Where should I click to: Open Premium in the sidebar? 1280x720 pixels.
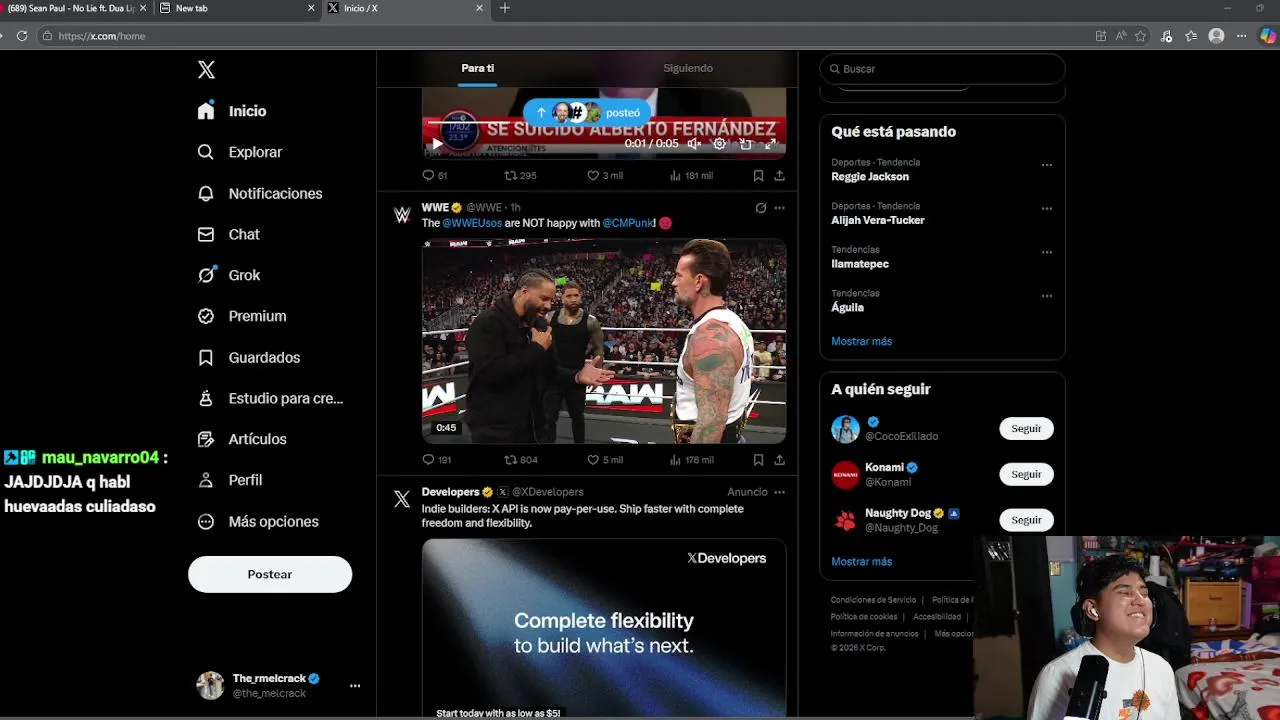coord(242,316)
